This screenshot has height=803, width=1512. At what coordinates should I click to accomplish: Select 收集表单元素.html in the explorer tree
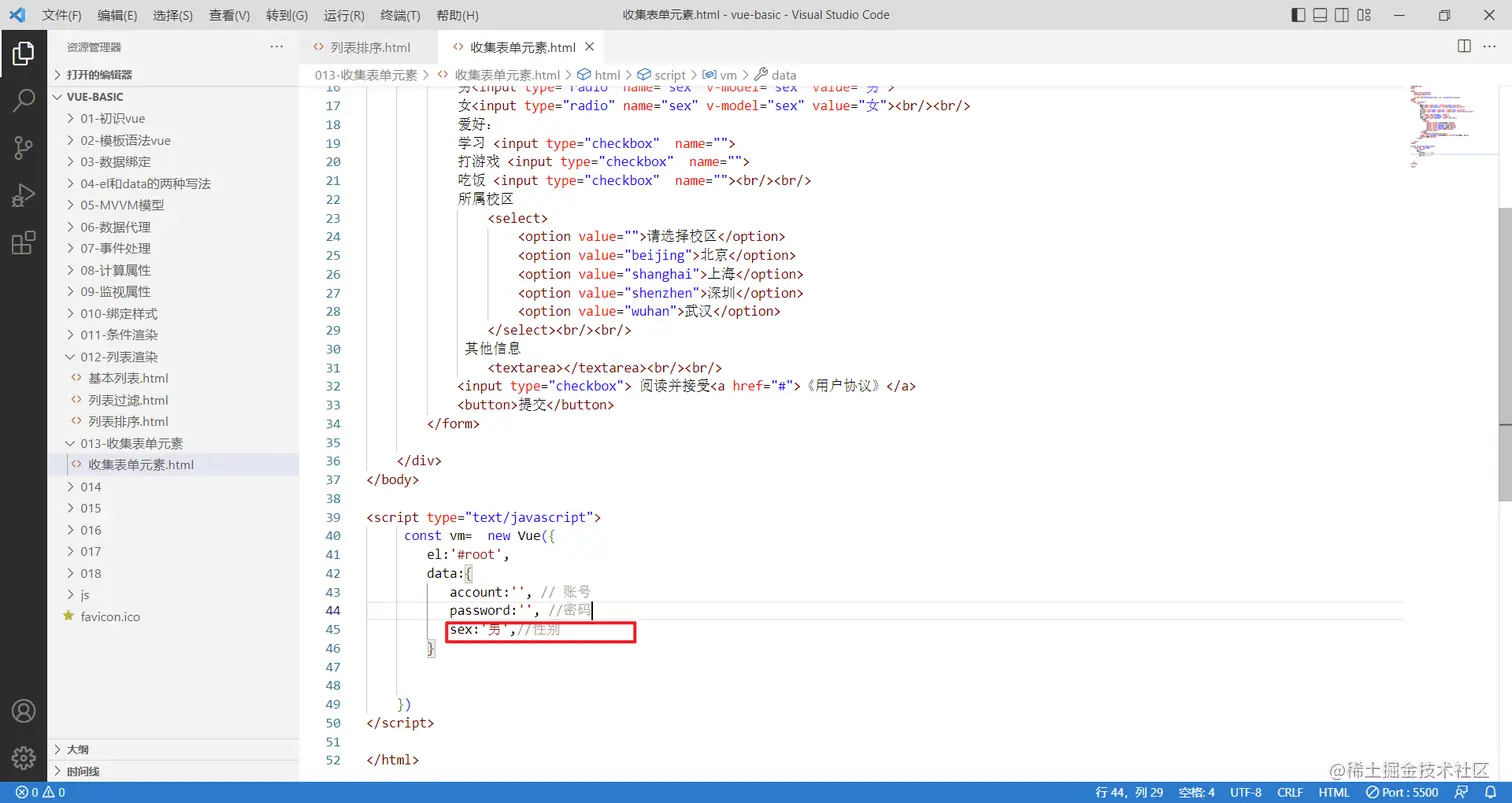pyautogui.click(x=174, y=465)
